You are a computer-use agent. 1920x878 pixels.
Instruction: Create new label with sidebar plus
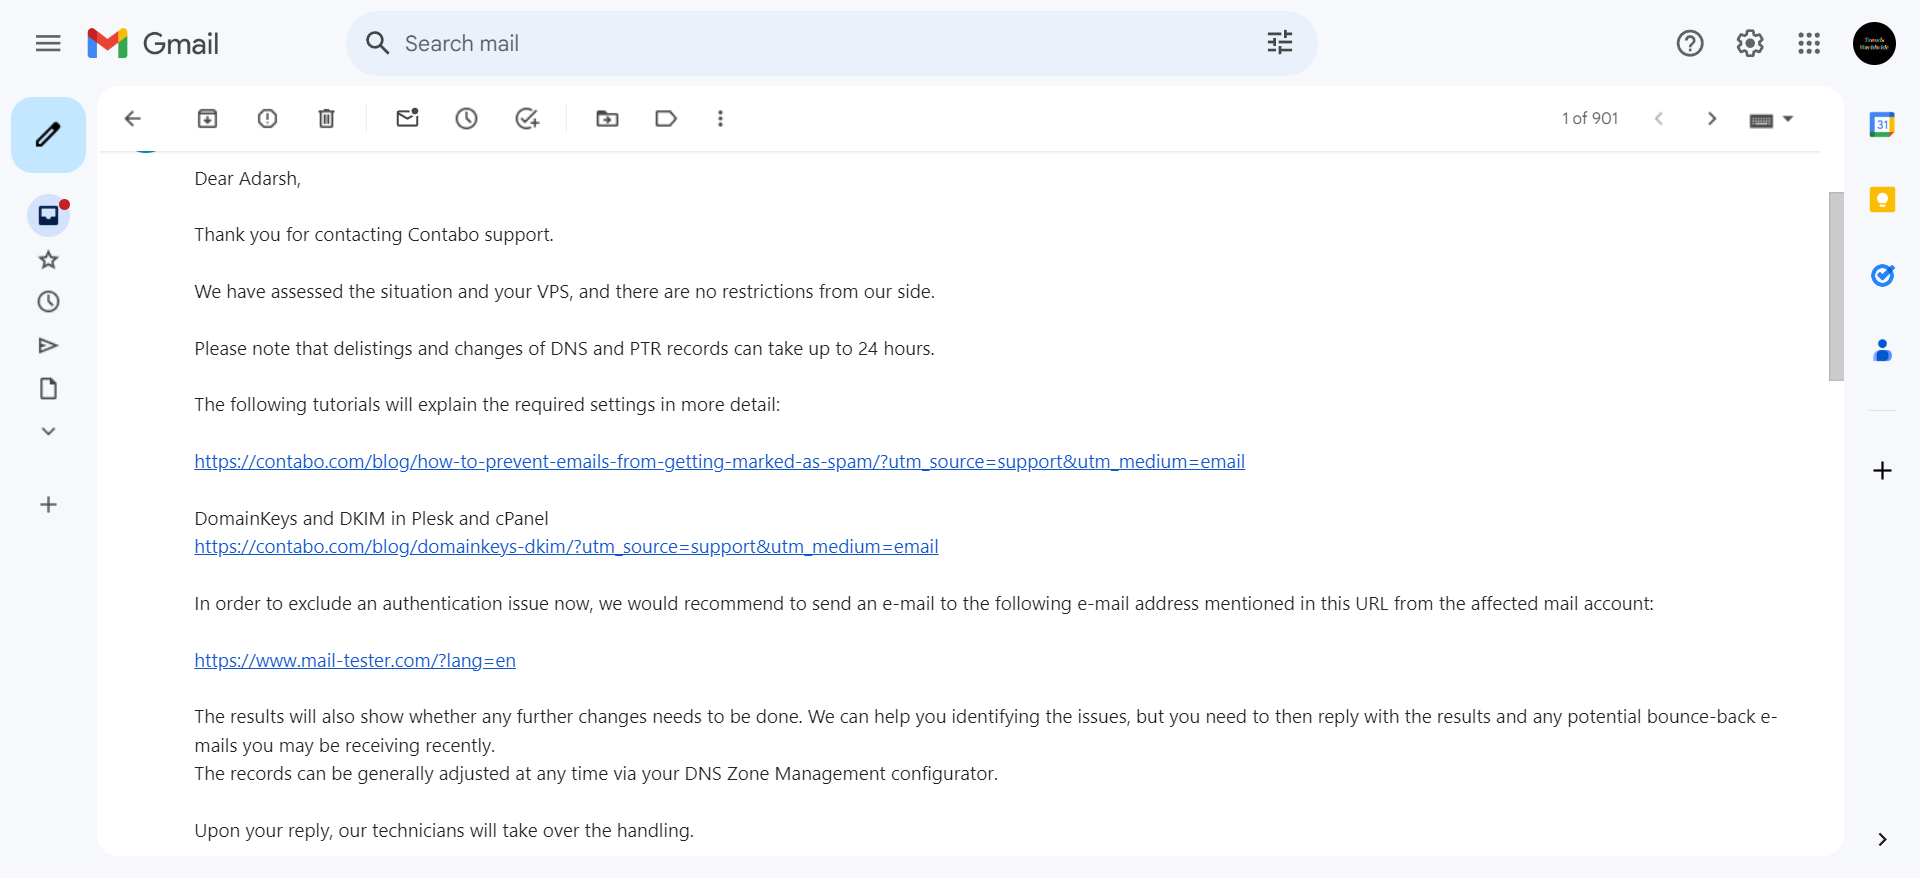tap(48, 504)
